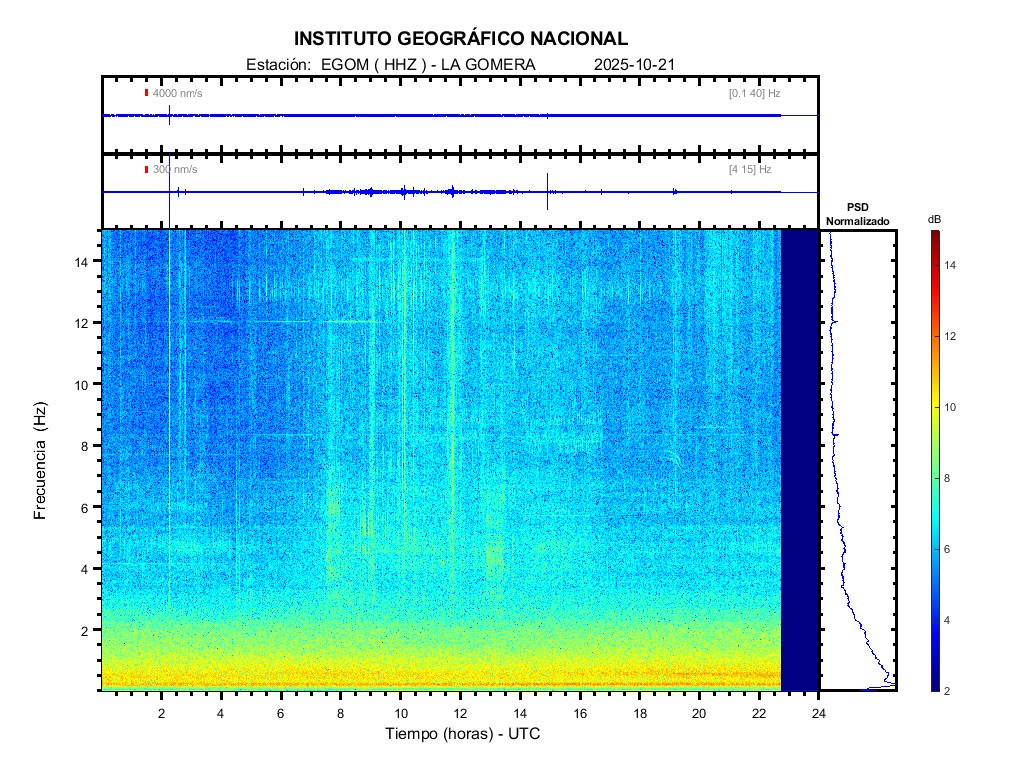1024x768 pixels.
Task: Select the [4 15] Hz filter label
Action: (750, 169)
